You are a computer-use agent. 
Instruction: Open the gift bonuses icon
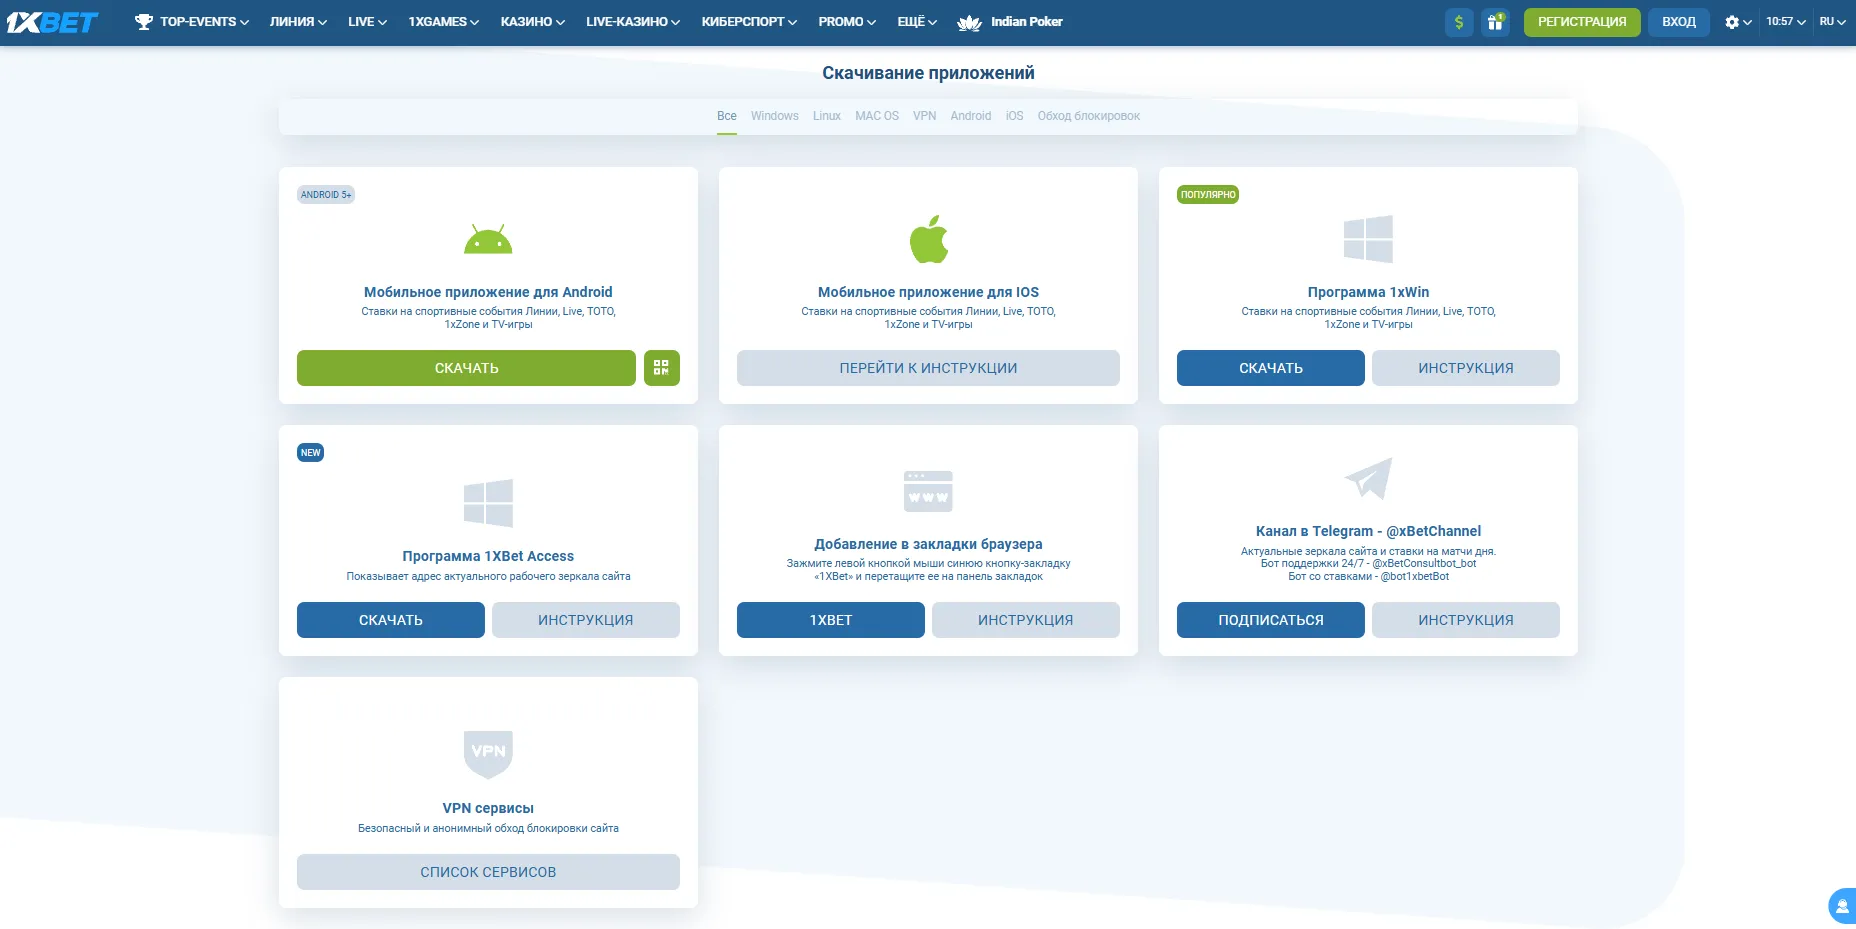[x=1495, y=22]
